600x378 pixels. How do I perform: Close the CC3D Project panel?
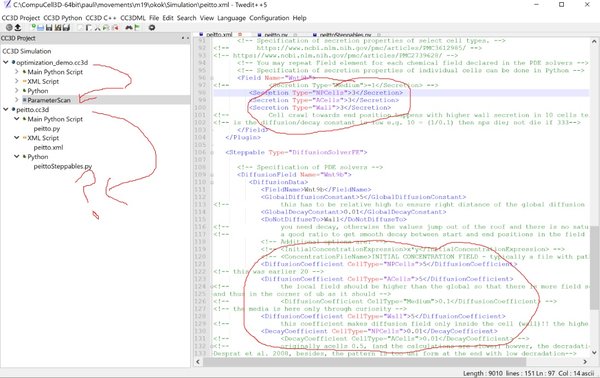click(x=187, y=38)
